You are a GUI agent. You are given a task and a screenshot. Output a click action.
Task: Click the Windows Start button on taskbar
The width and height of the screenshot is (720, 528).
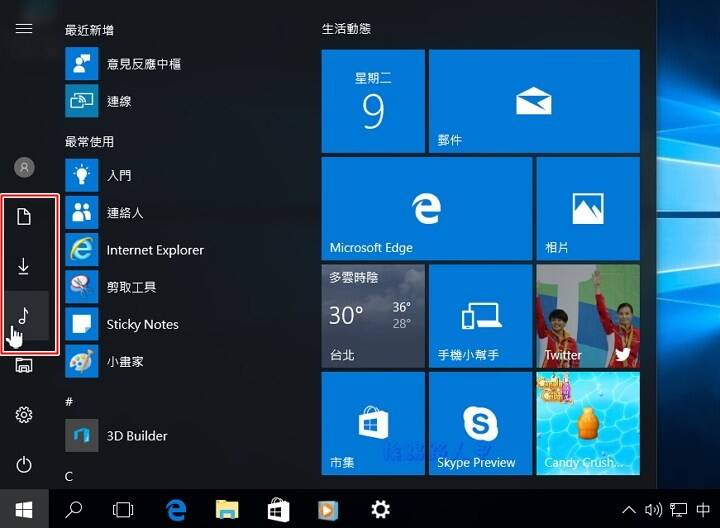pos(24,509)
